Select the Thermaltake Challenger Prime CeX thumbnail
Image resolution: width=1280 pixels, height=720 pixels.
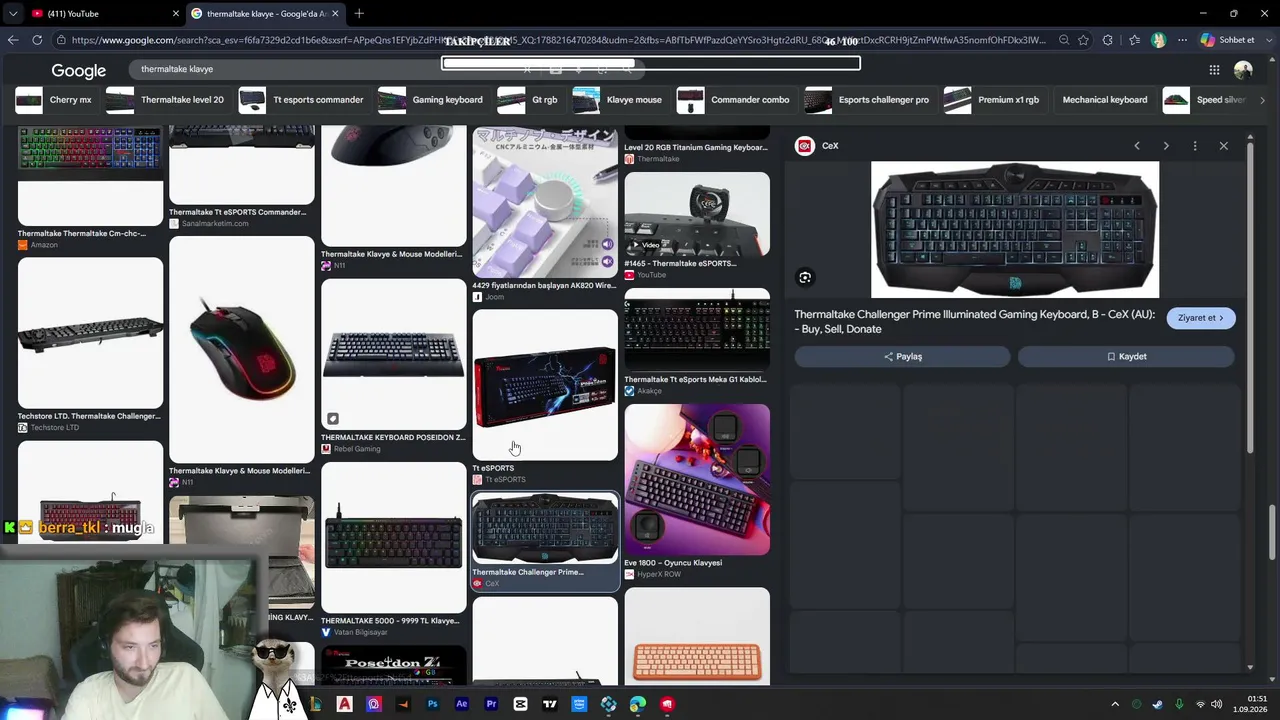(545, 528)
